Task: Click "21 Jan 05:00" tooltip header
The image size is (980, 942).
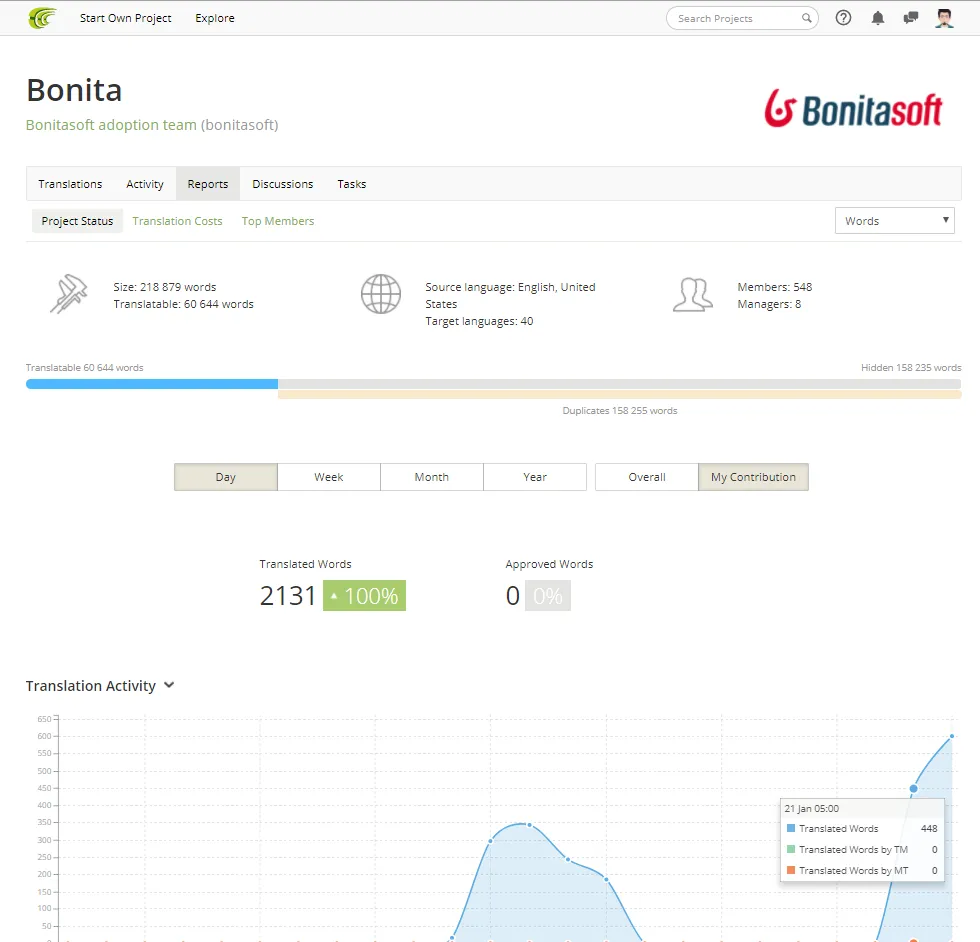Action: point(811,808)
